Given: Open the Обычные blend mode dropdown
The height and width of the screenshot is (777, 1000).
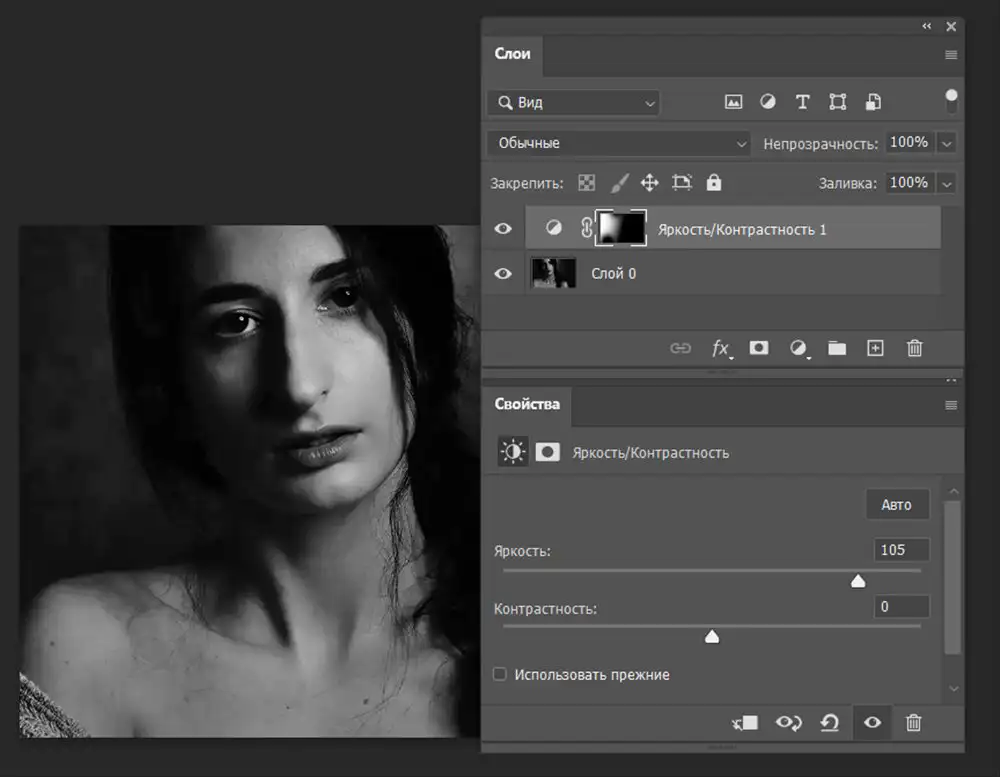Looking at the screenshot, I should 619,143.
